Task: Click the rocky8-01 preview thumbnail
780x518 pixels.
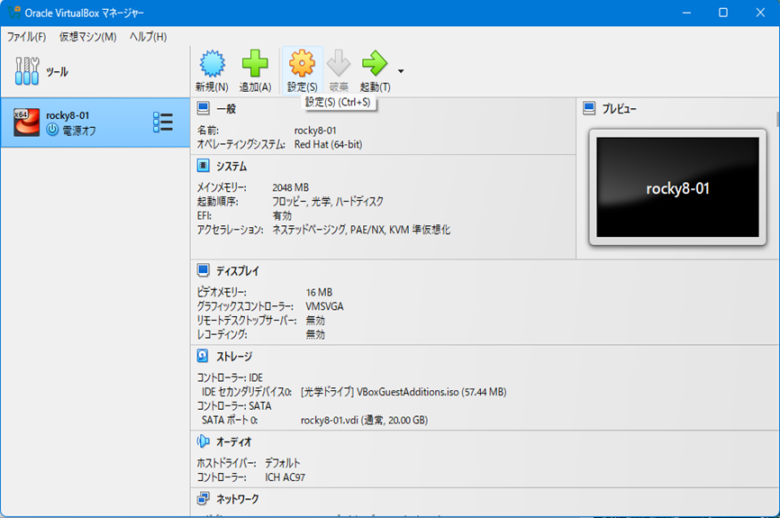Action: point(678,187)
